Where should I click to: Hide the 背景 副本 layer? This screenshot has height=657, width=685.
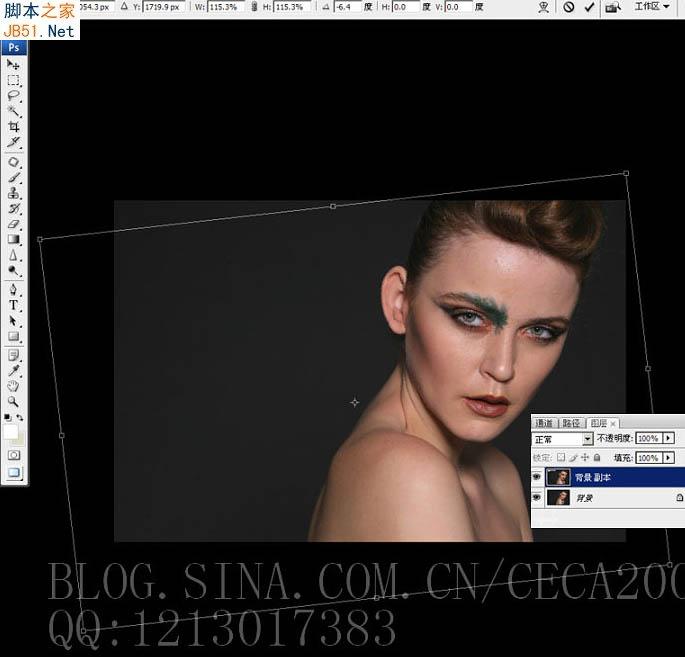tap(537, 477)
